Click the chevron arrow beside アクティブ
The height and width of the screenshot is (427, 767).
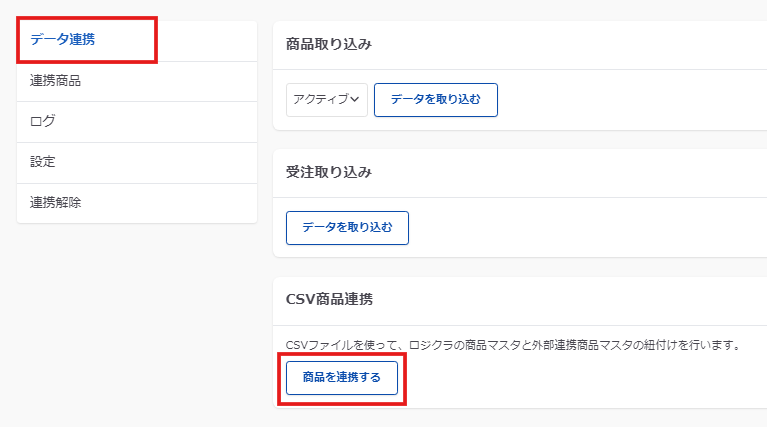(x=355, y=99)
